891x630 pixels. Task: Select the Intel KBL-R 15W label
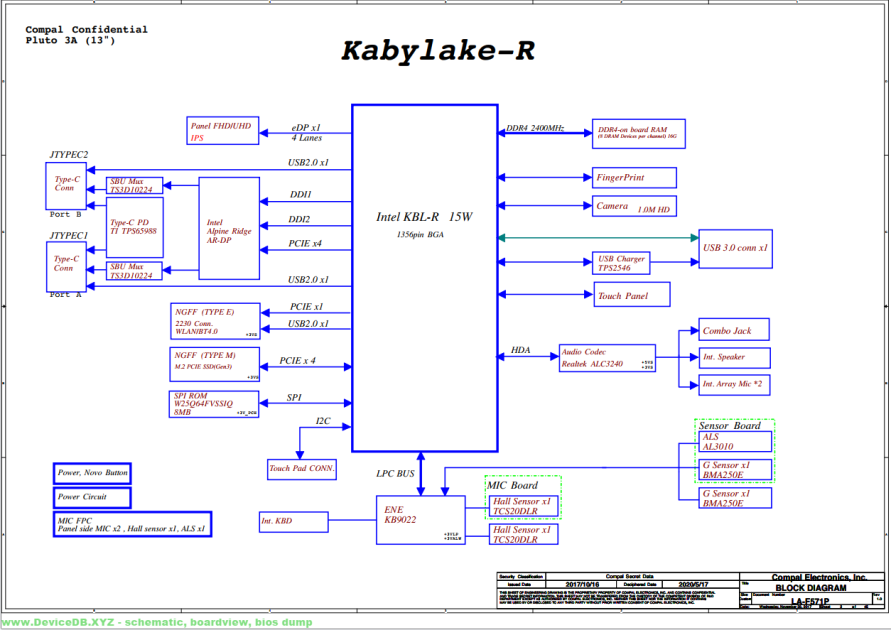pyautogui.click(x=424, y=216)
